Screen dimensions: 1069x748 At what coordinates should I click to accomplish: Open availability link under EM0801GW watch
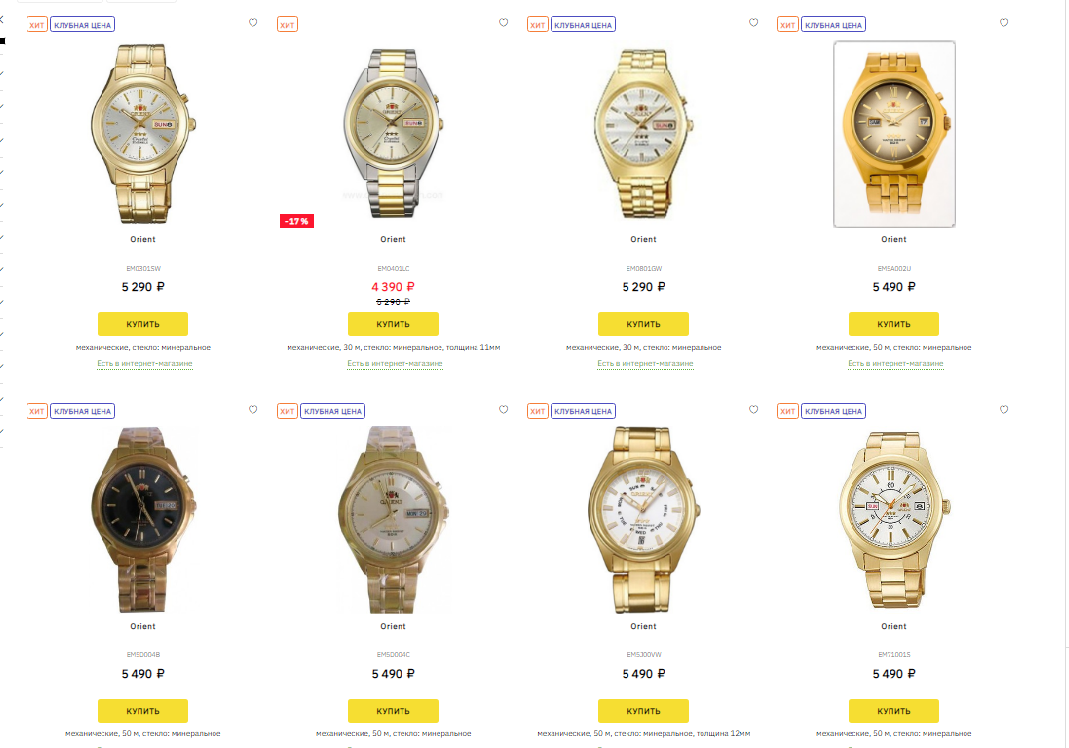click(x=645, y=363)
